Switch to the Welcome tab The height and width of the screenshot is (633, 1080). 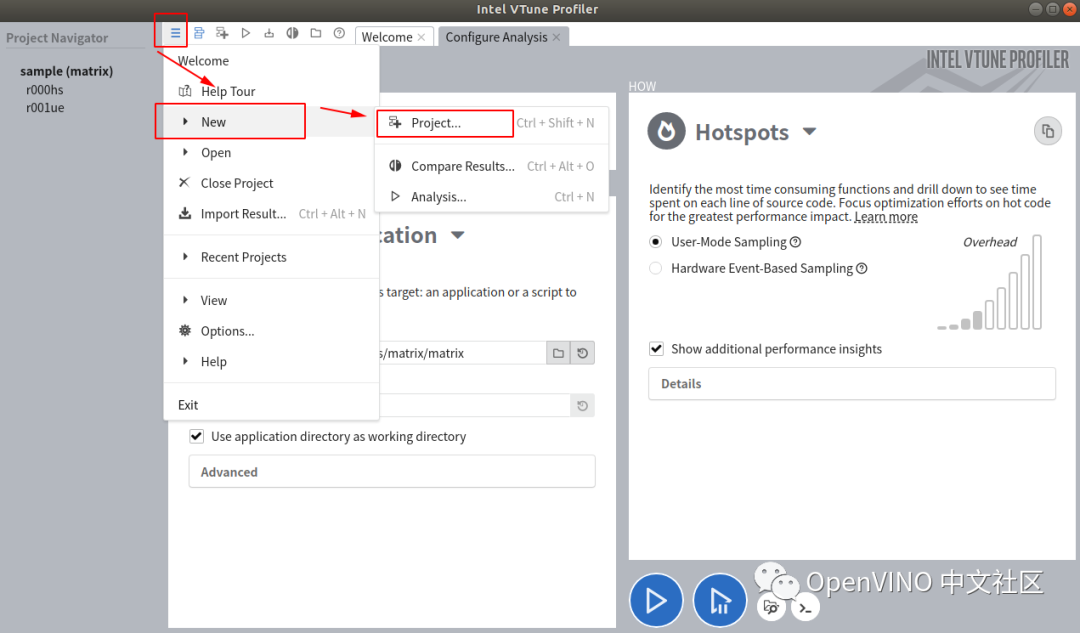387,37
